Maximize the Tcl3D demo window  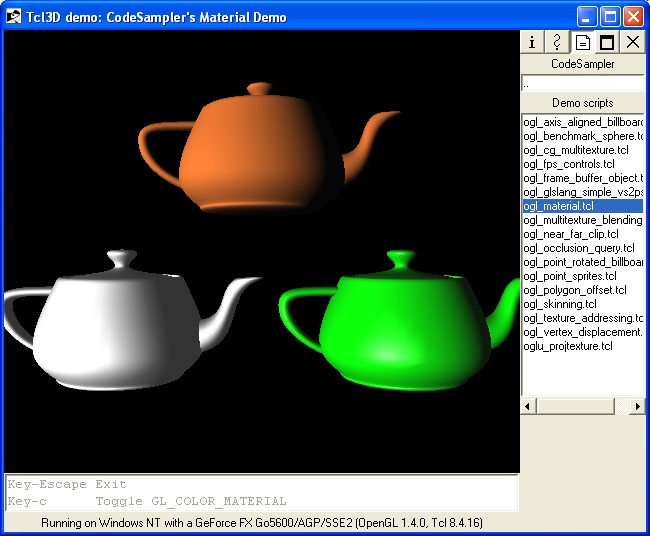click(x=610, y=17)
